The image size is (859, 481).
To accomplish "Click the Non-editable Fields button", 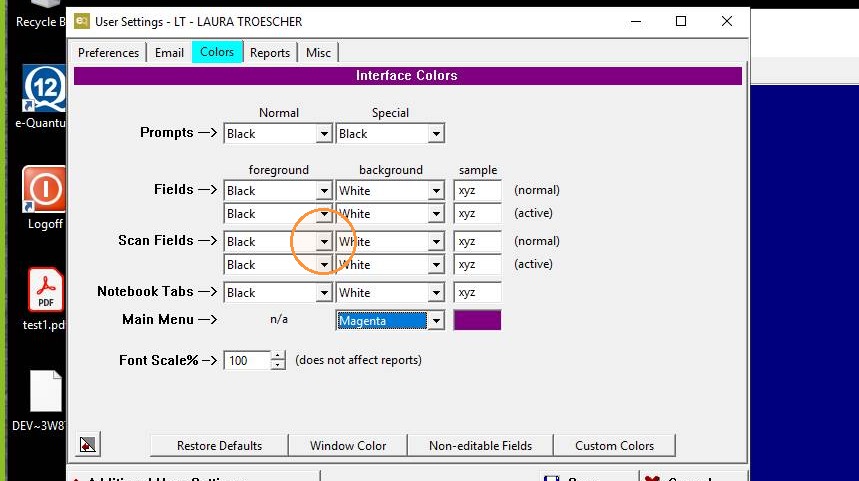I will 480,445.
